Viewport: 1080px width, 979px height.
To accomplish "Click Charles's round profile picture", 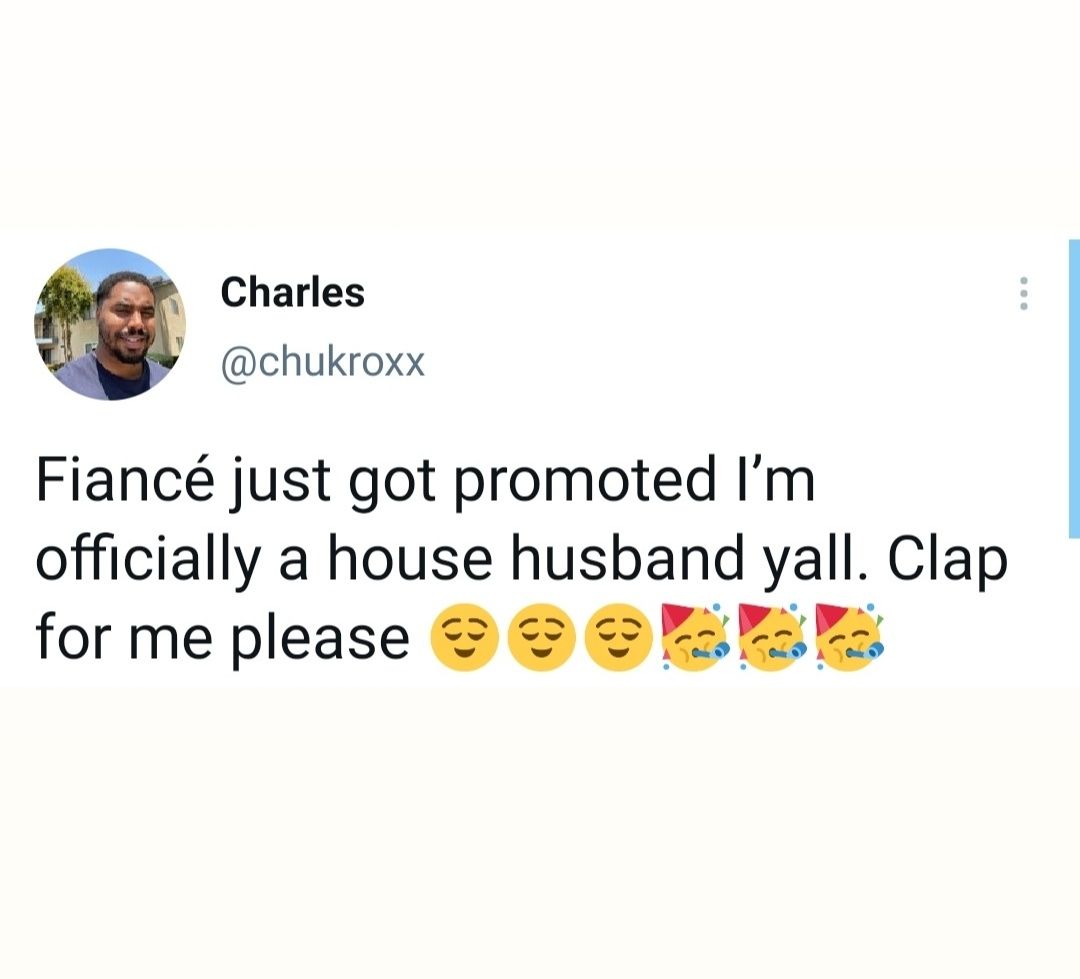I will click(x=110, y=325).
